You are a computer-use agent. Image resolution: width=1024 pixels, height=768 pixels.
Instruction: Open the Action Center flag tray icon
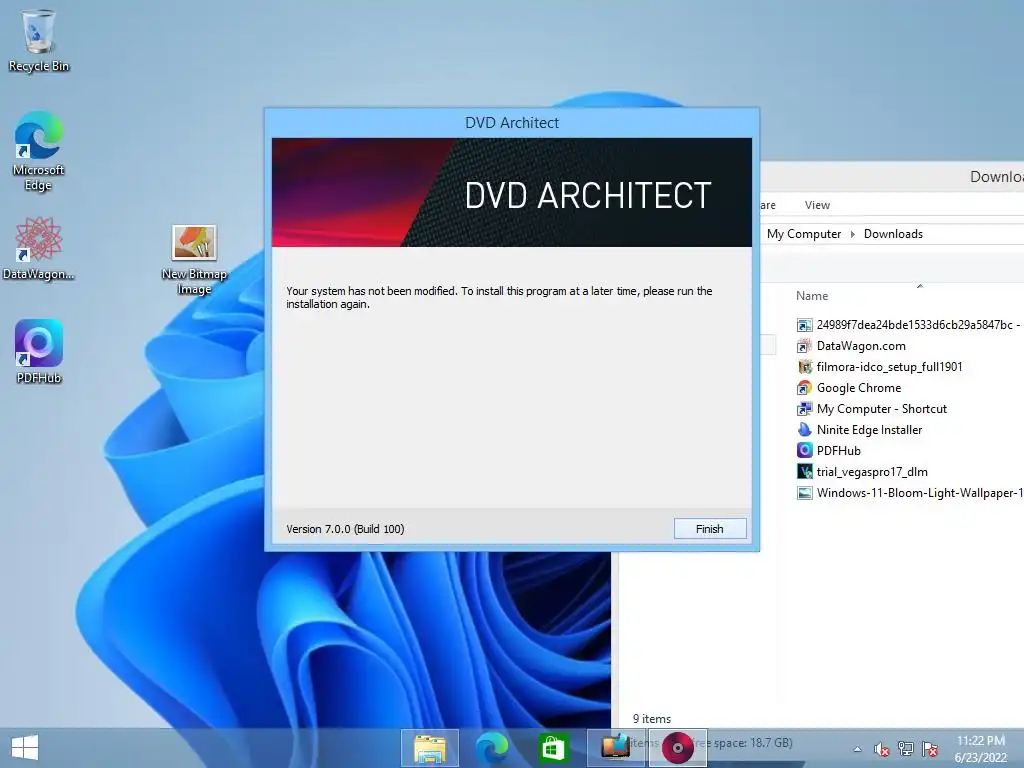[x=930, y=749]
